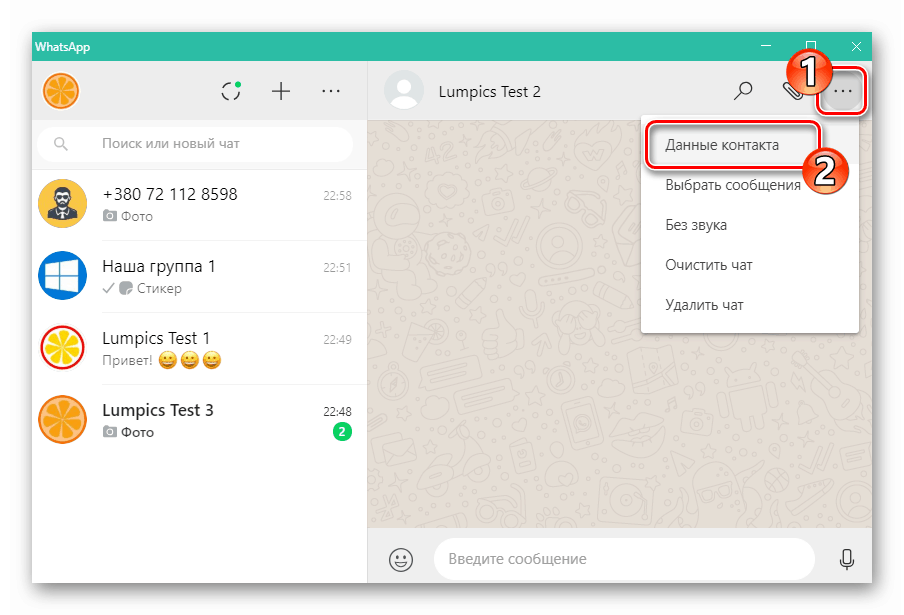Open the chat +380 72 112 8598
904x615 pixels.
199,205
